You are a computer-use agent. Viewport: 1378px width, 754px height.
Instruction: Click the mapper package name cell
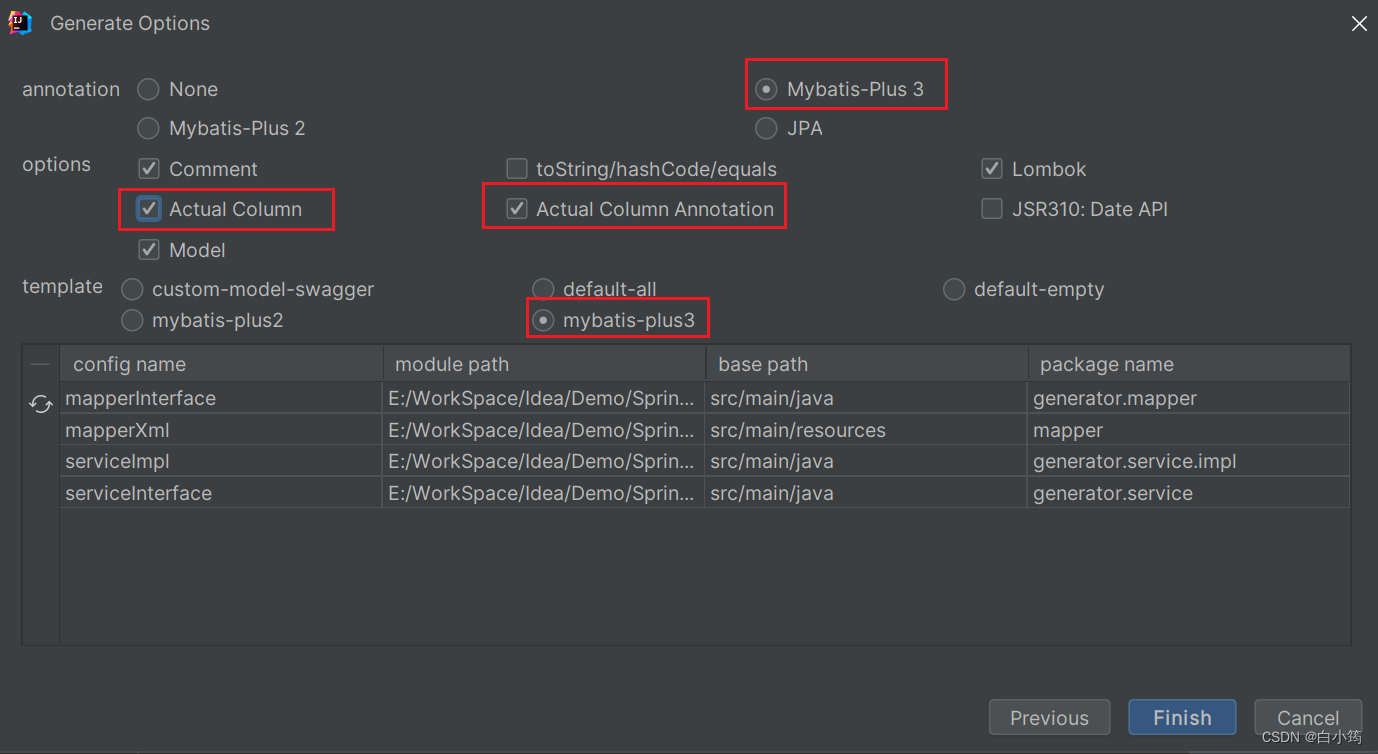pos(1189,430)
